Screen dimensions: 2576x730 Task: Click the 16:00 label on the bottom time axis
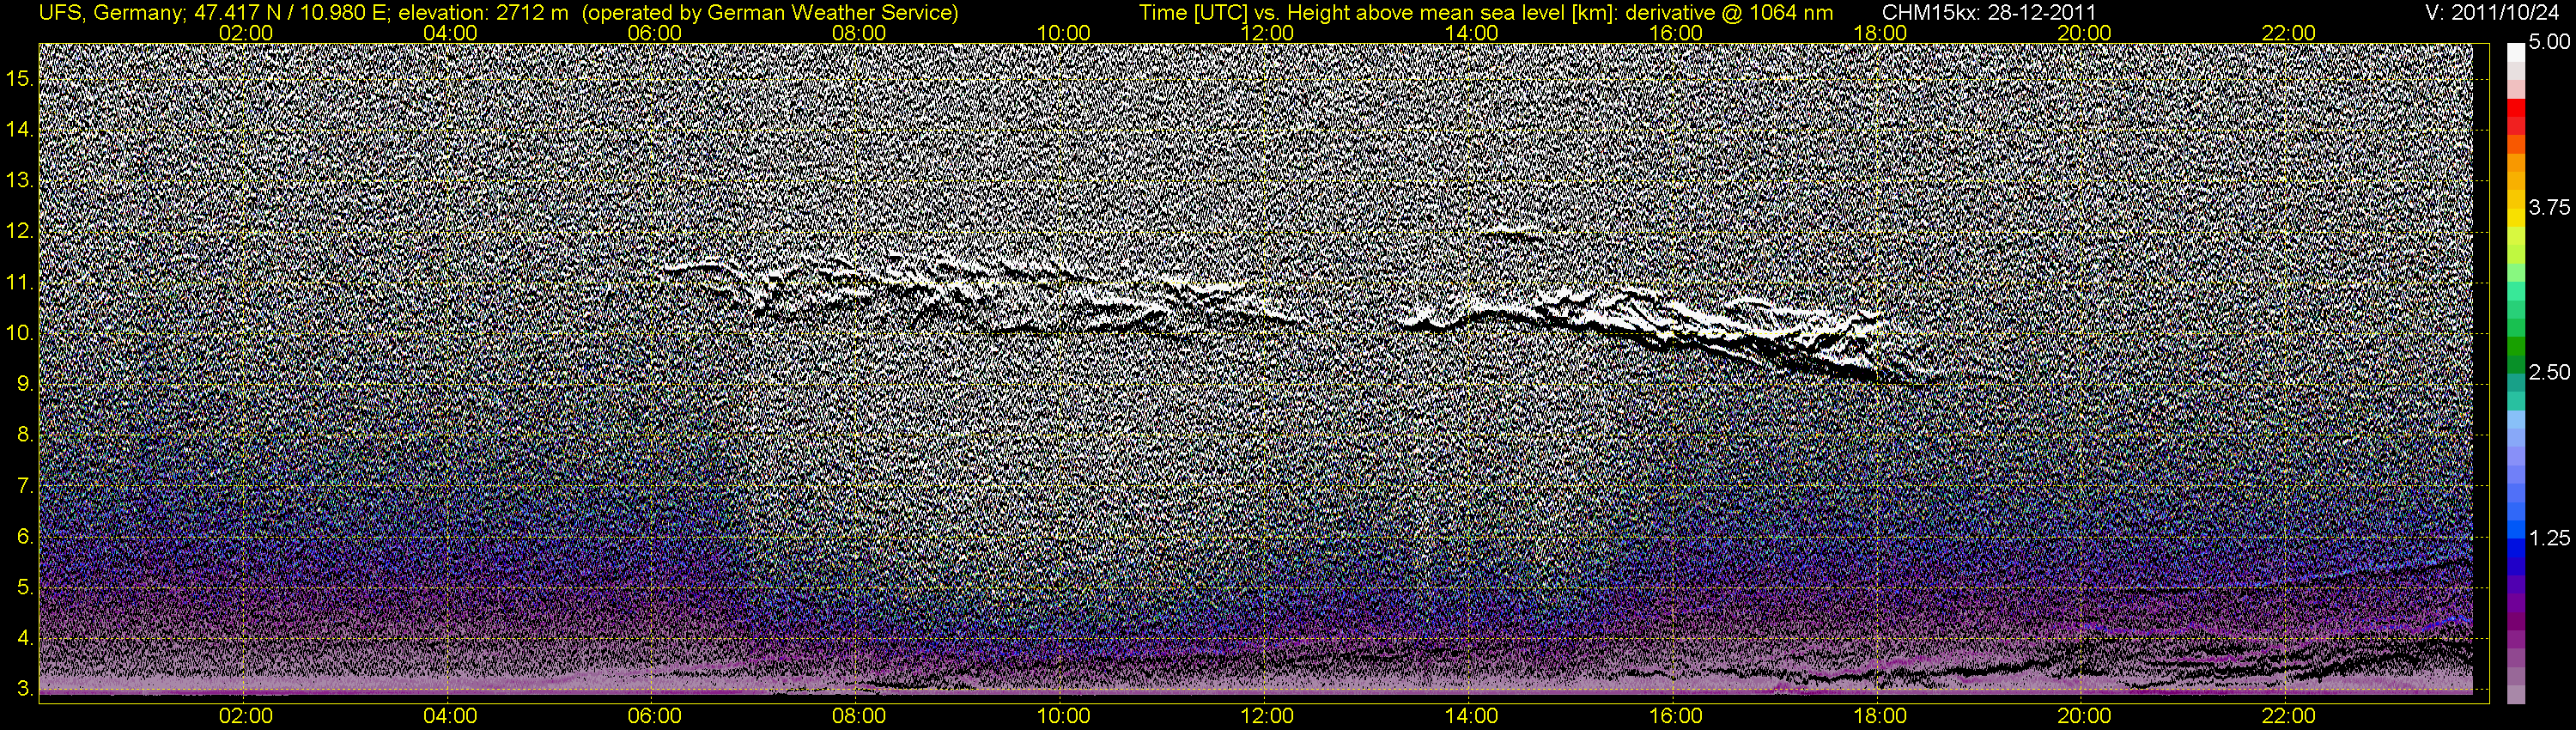pos(1676,716)
